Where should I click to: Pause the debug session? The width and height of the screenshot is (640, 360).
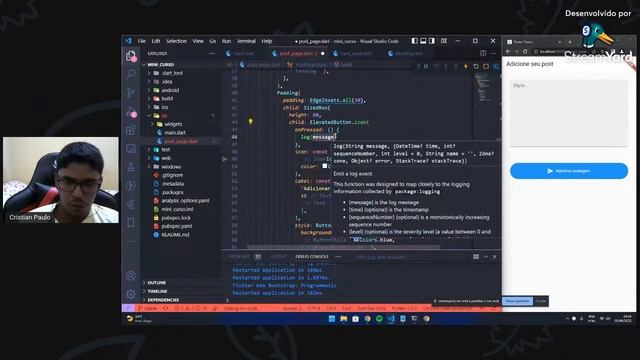click(426, 66)
